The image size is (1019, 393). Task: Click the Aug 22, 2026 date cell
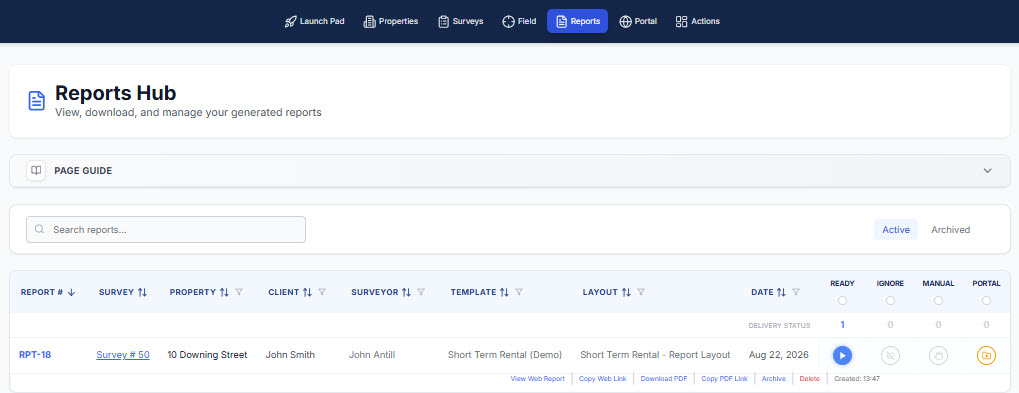[x=779, y=355]
